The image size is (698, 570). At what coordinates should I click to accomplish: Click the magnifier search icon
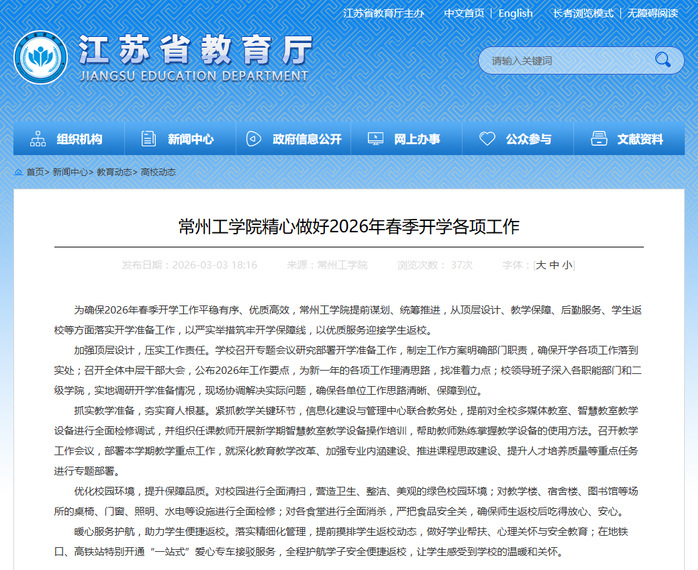pyautogui.click(x=662, y=61)
